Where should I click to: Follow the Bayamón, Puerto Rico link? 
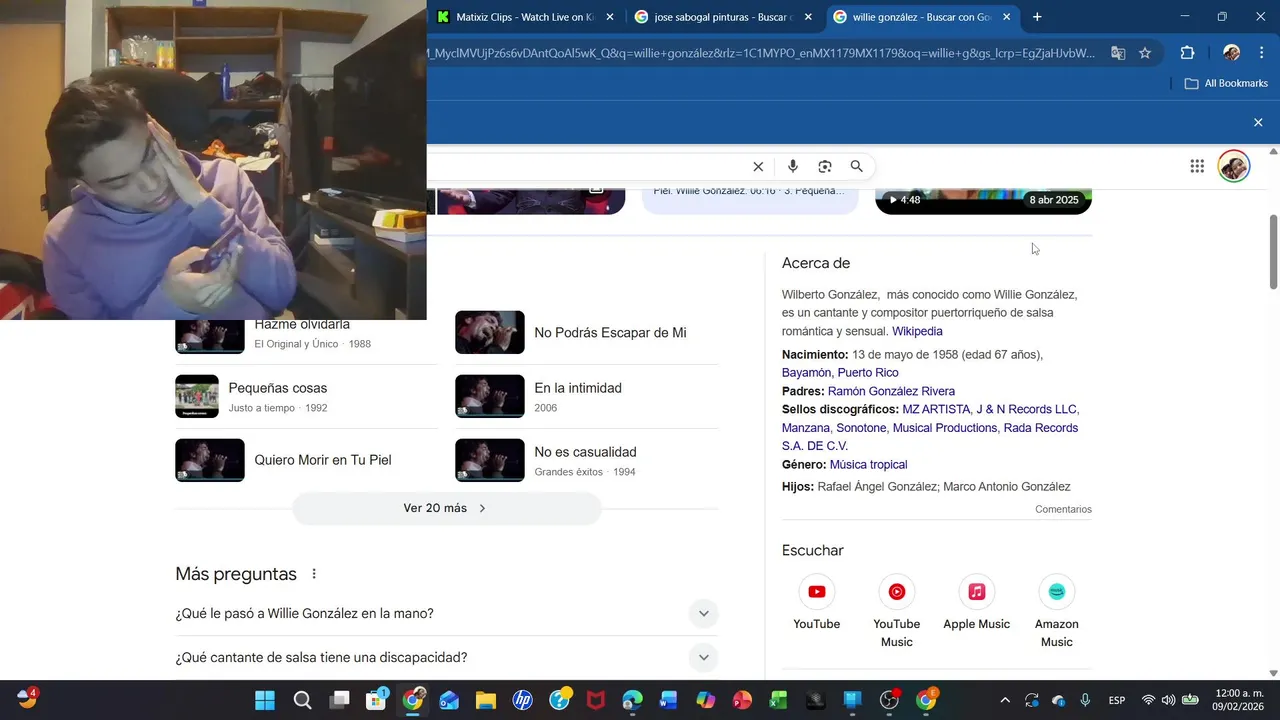point(840,373)
